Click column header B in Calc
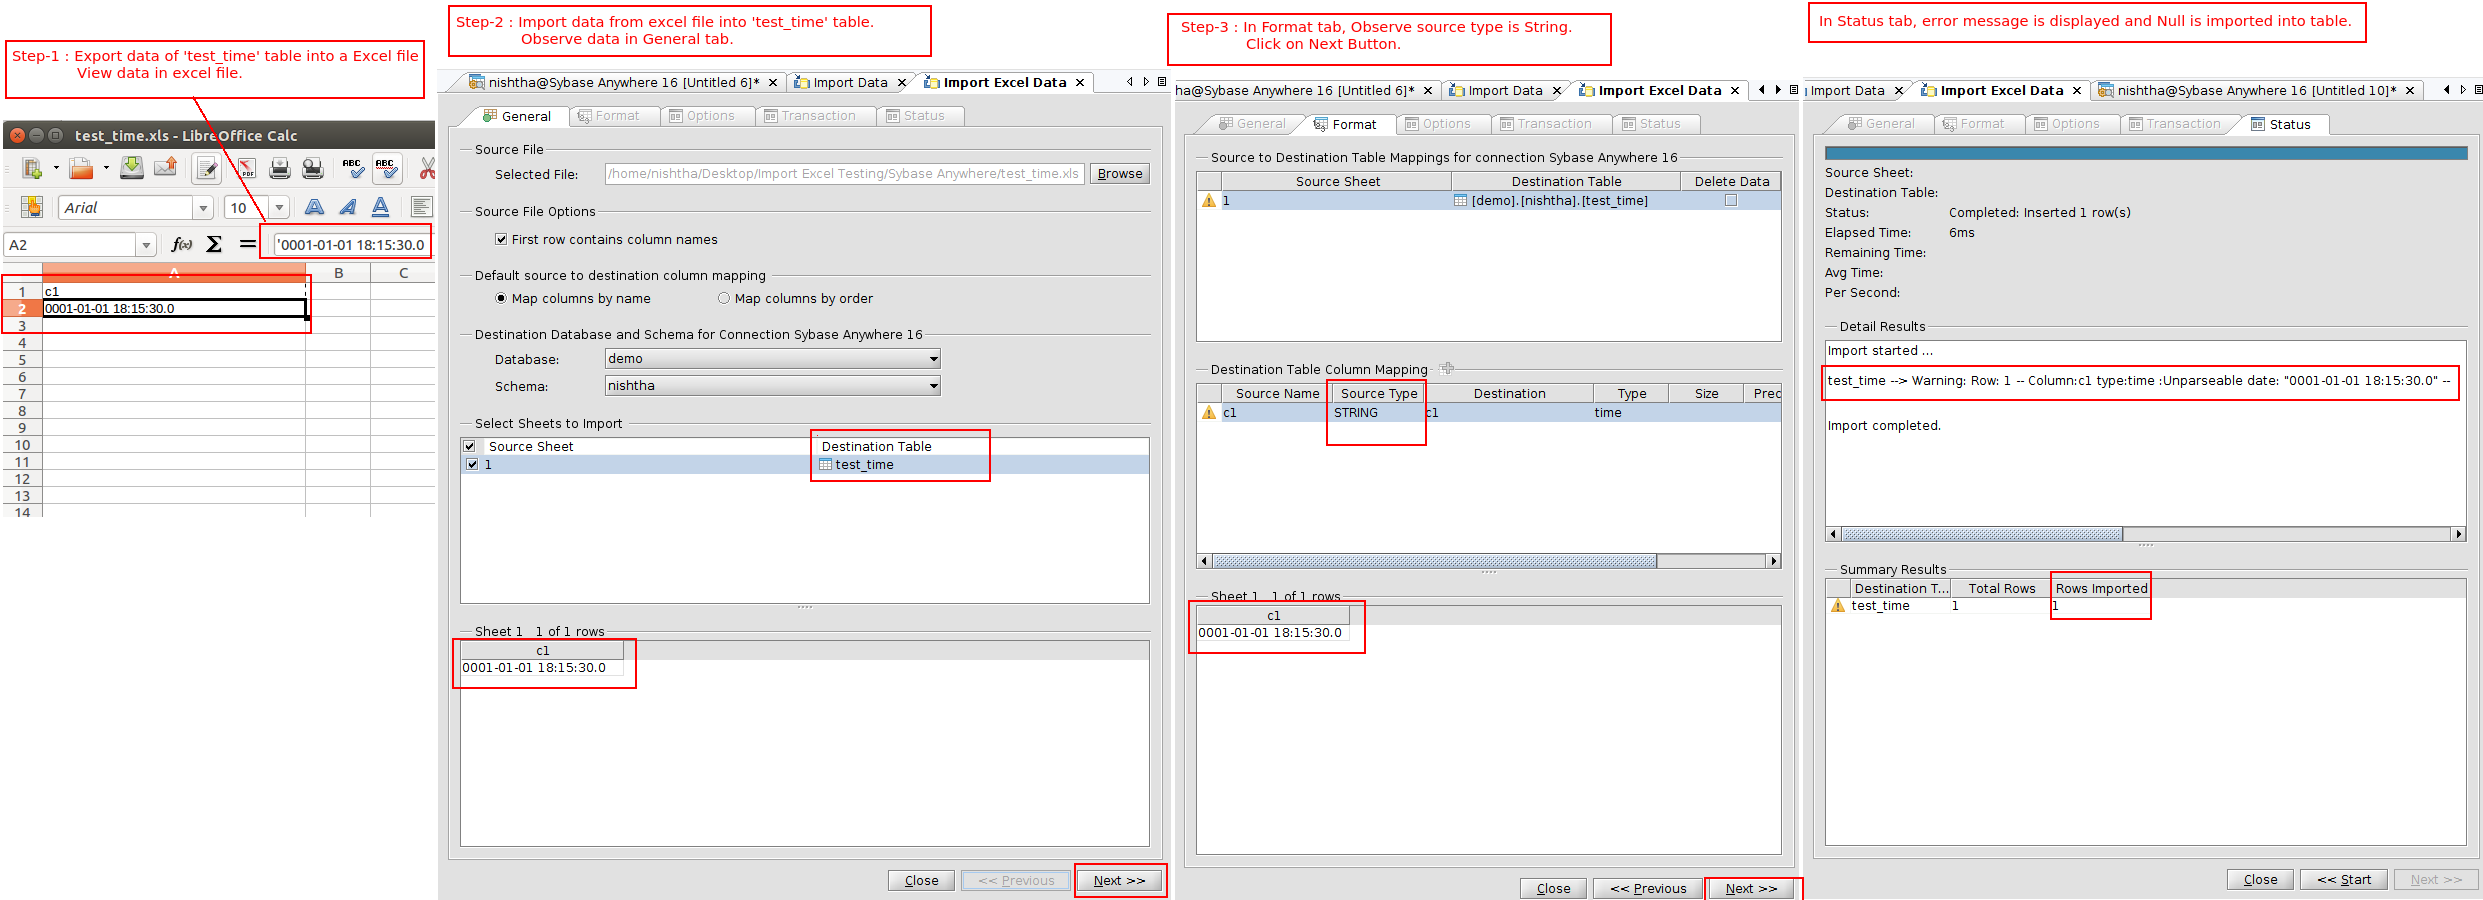This screenshot has width=2483, height=900. click(x=338, y=273)
